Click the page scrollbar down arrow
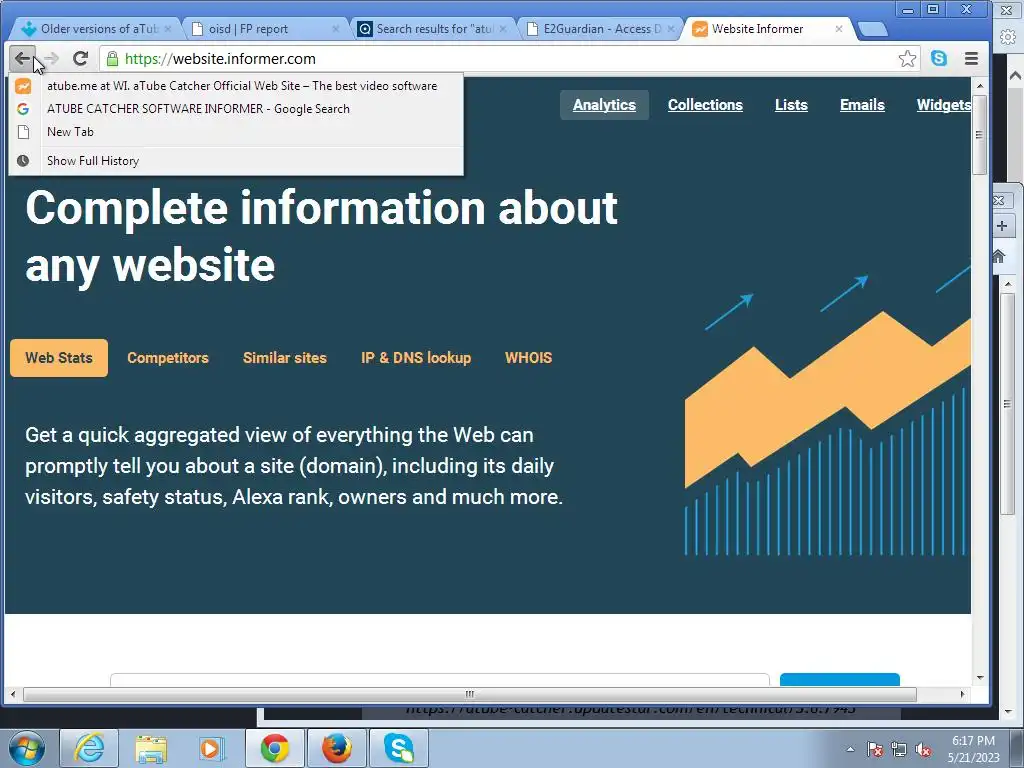Screen dimensions: 1024x768 coord(980,678)
